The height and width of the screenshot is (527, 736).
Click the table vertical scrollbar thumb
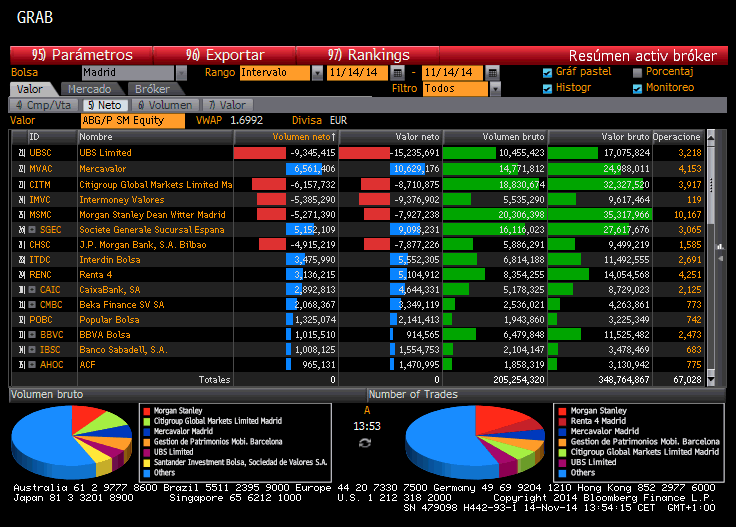tap(711, 184)
